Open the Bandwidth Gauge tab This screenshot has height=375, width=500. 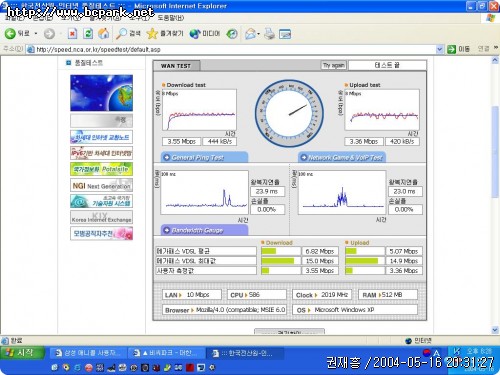205,230
